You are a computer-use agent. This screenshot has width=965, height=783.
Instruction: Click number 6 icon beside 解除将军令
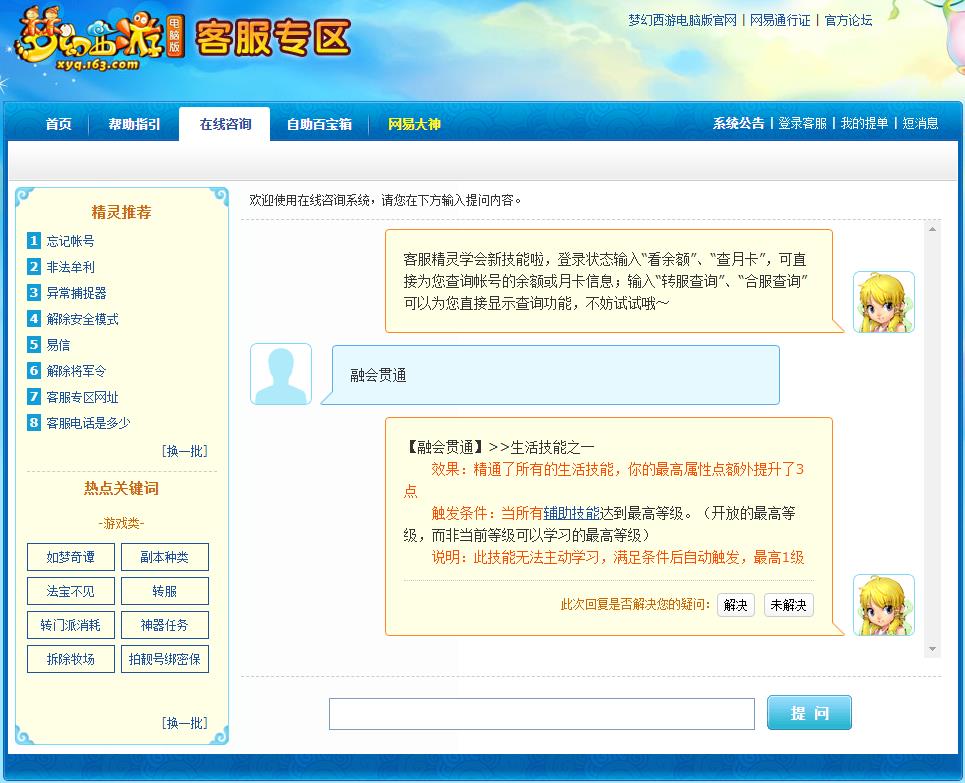point(34,371)
